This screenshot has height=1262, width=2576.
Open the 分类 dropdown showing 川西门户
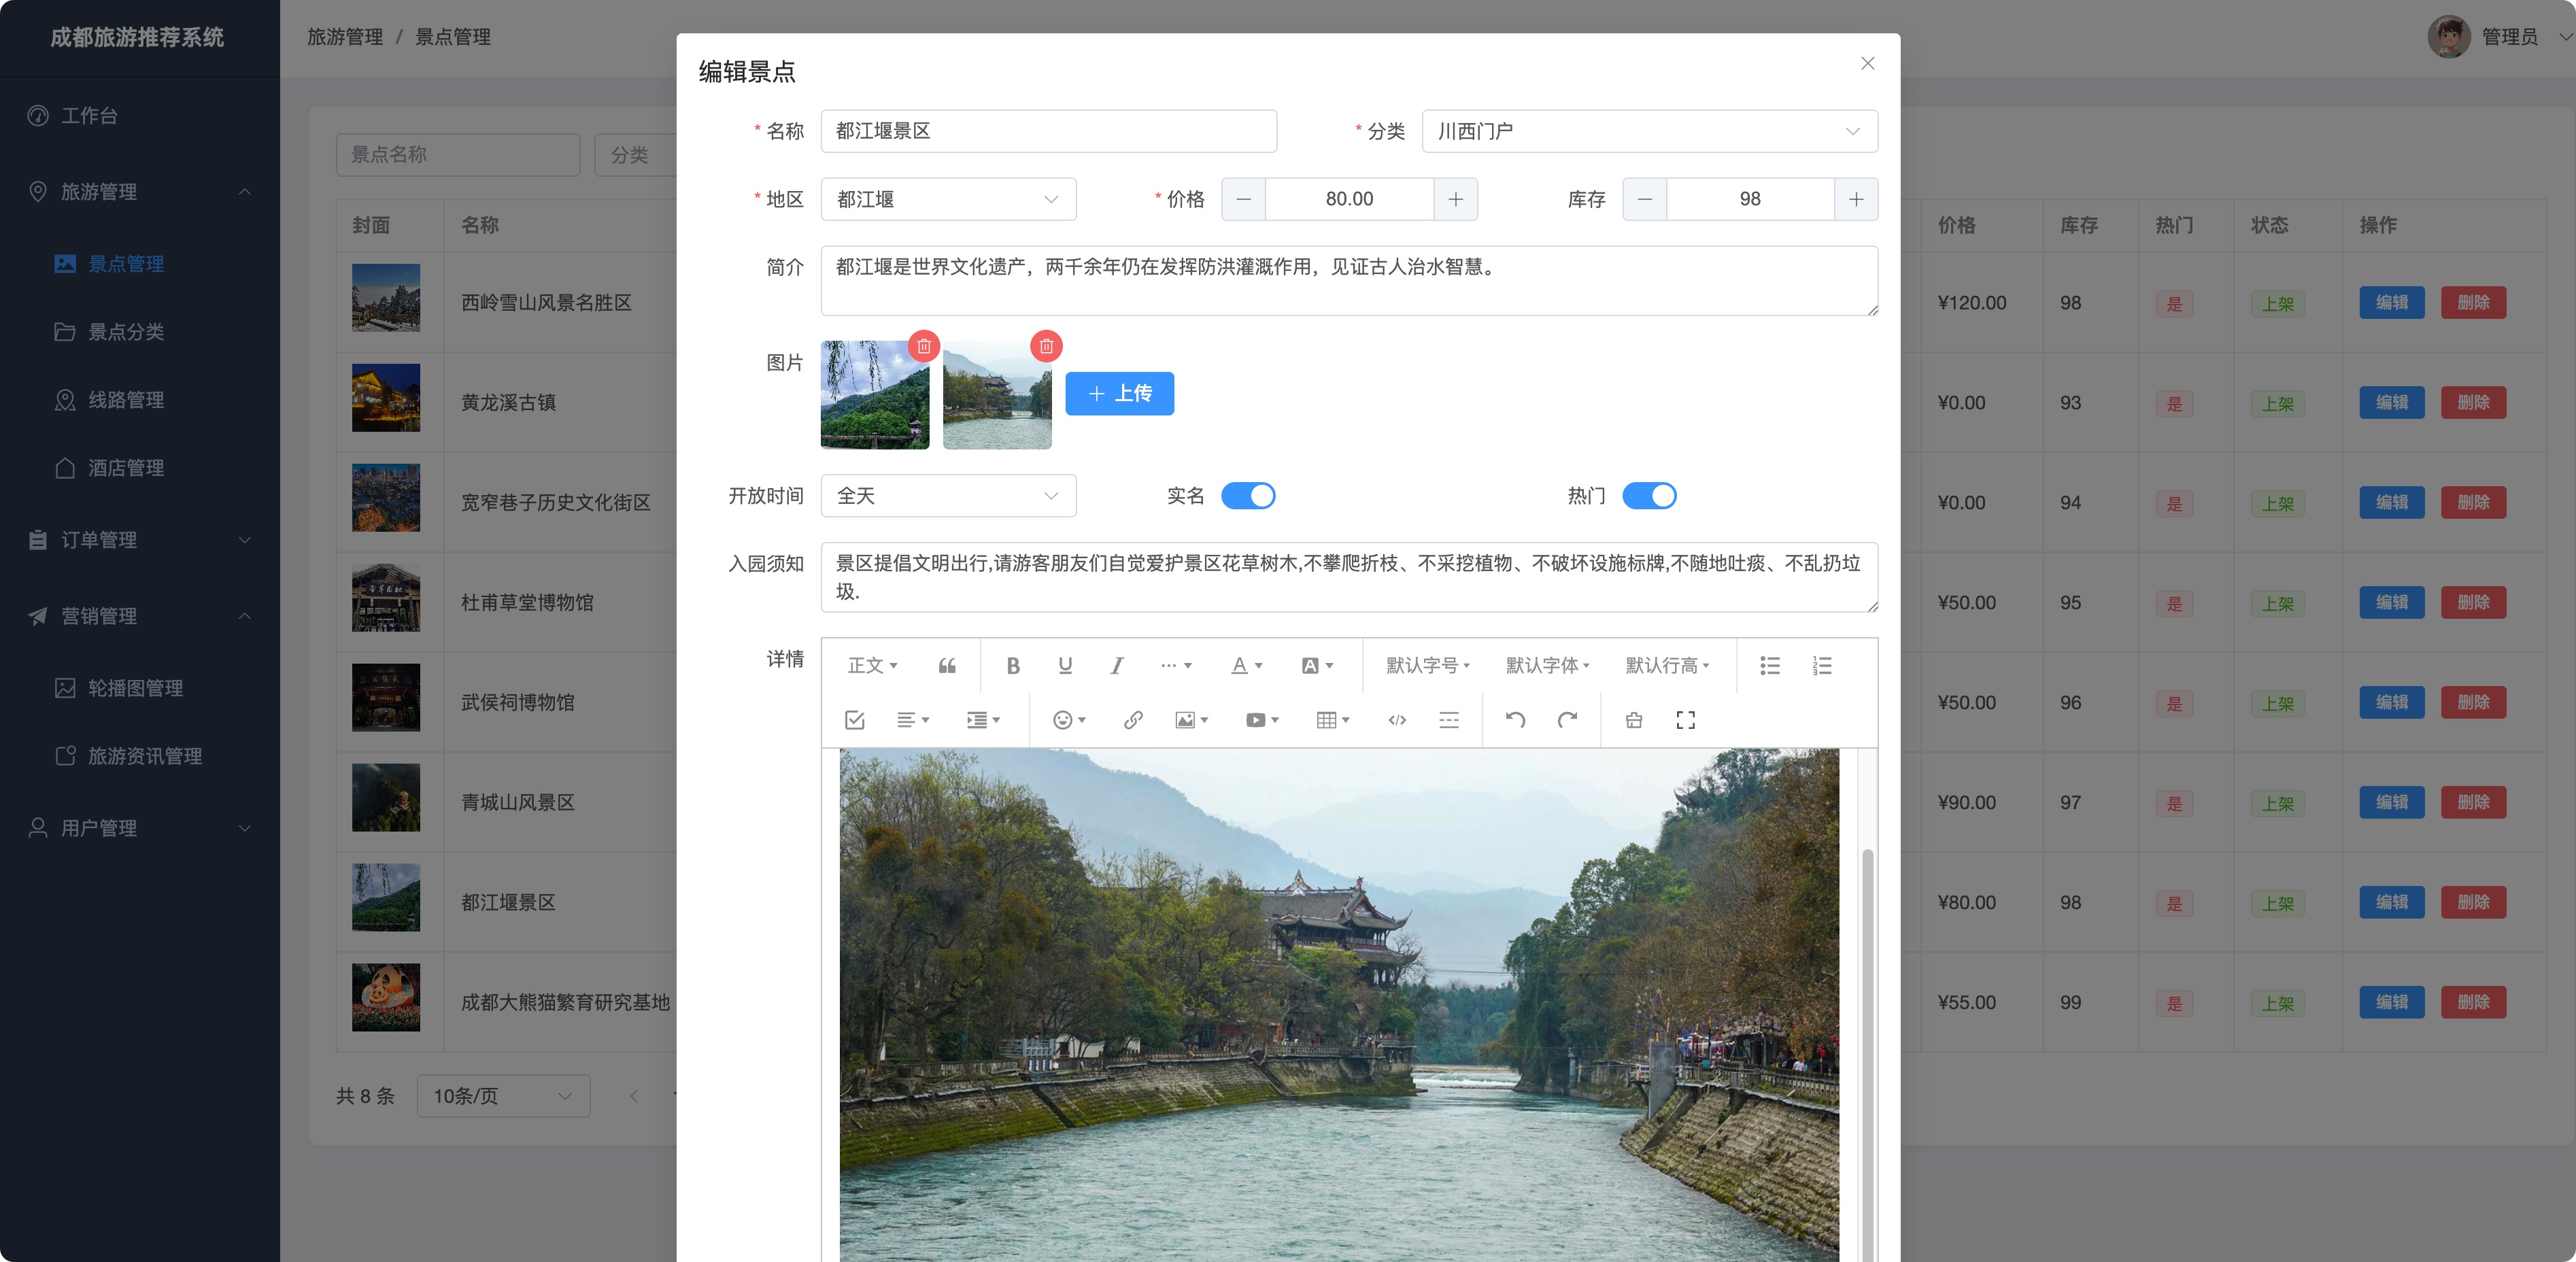(x=1649, y=131)
